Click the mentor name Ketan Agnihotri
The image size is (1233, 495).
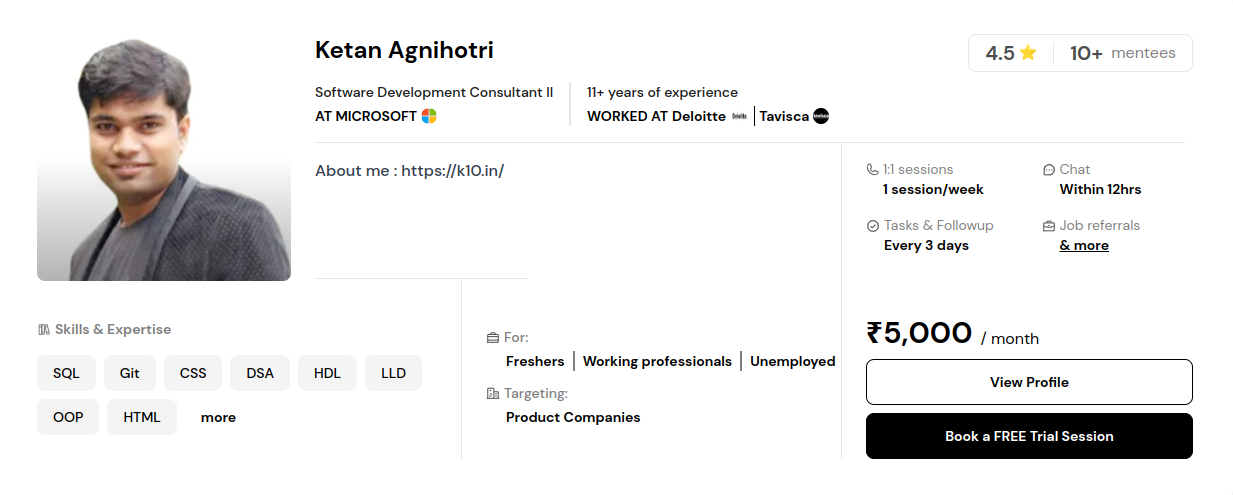404,50
